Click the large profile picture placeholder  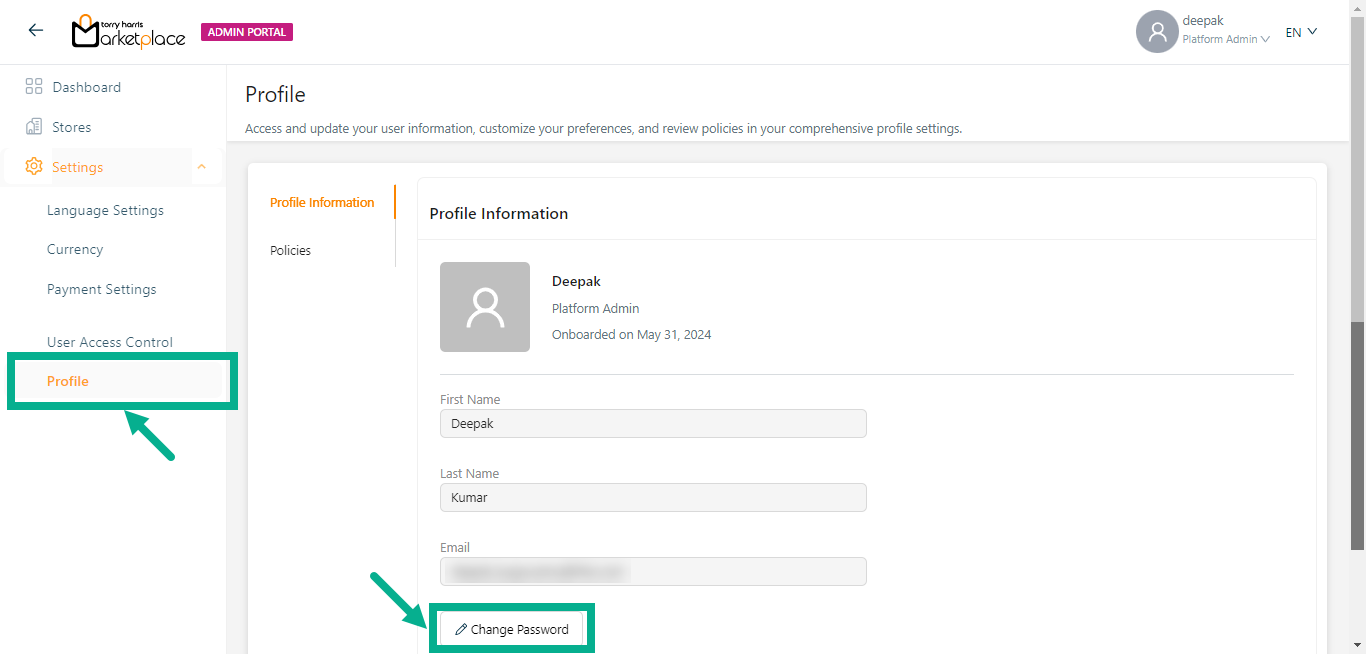pyautogui.click(x=485, y=307)
